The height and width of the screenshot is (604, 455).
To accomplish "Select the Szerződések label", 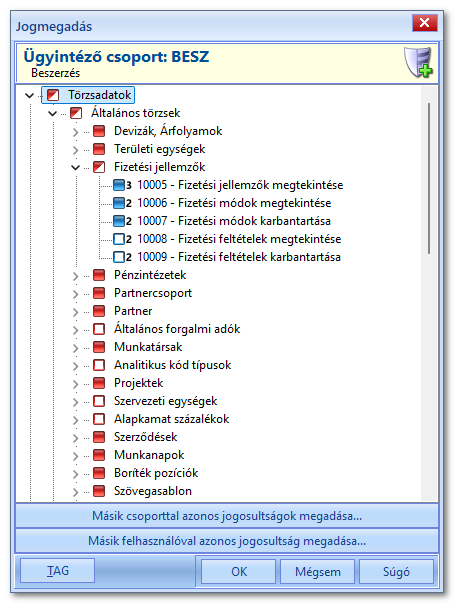I will pyautogui.click(x=146, y=437).
